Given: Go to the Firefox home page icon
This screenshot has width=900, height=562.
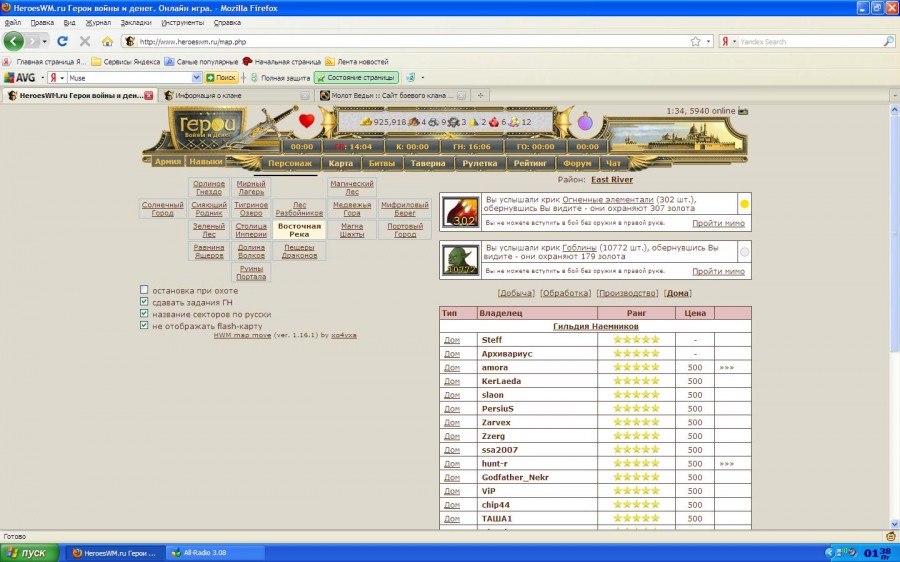Looking at the screenshot, I should pyautogui.click(x=107, y=41).
